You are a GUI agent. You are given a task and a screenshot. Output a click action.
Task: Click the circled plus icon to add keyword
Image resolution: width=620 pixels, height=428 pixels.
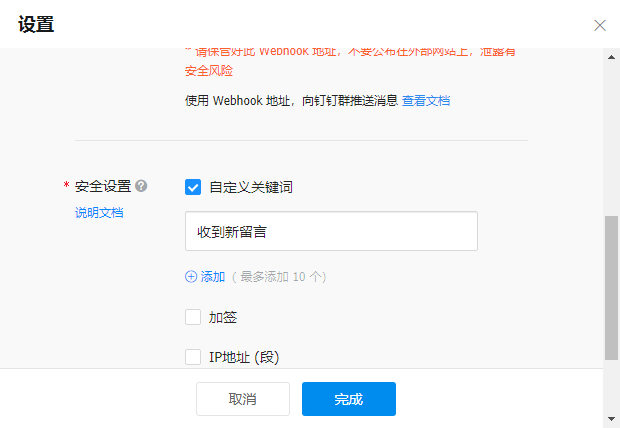tap(191, 276)
